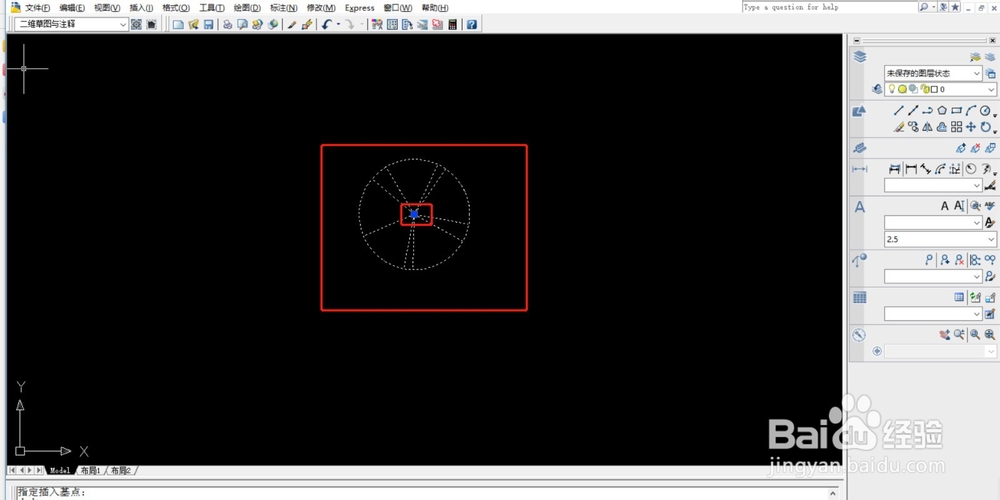Viewport: 1000px width, 500px height.
Task: Switch to the 布局1 layout tab
Action: point(91,471)
